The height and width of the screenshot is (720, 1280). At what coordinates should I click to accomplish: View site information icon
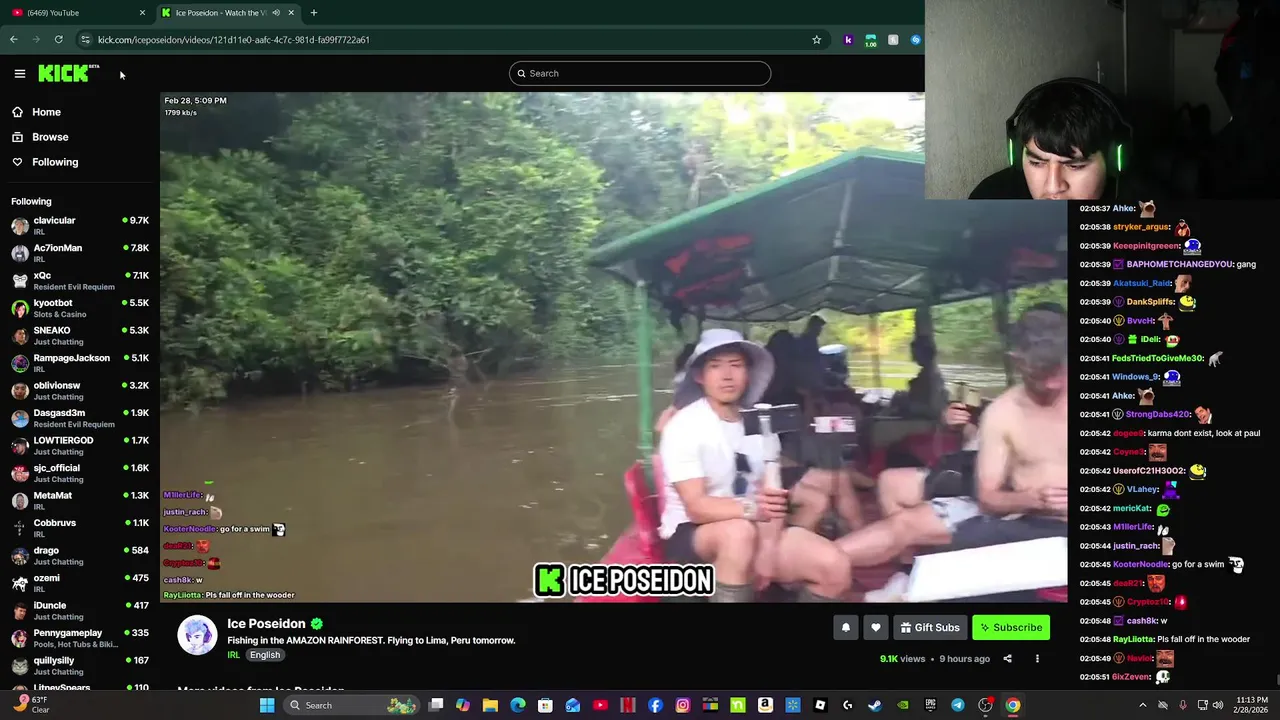coord(86,40)
